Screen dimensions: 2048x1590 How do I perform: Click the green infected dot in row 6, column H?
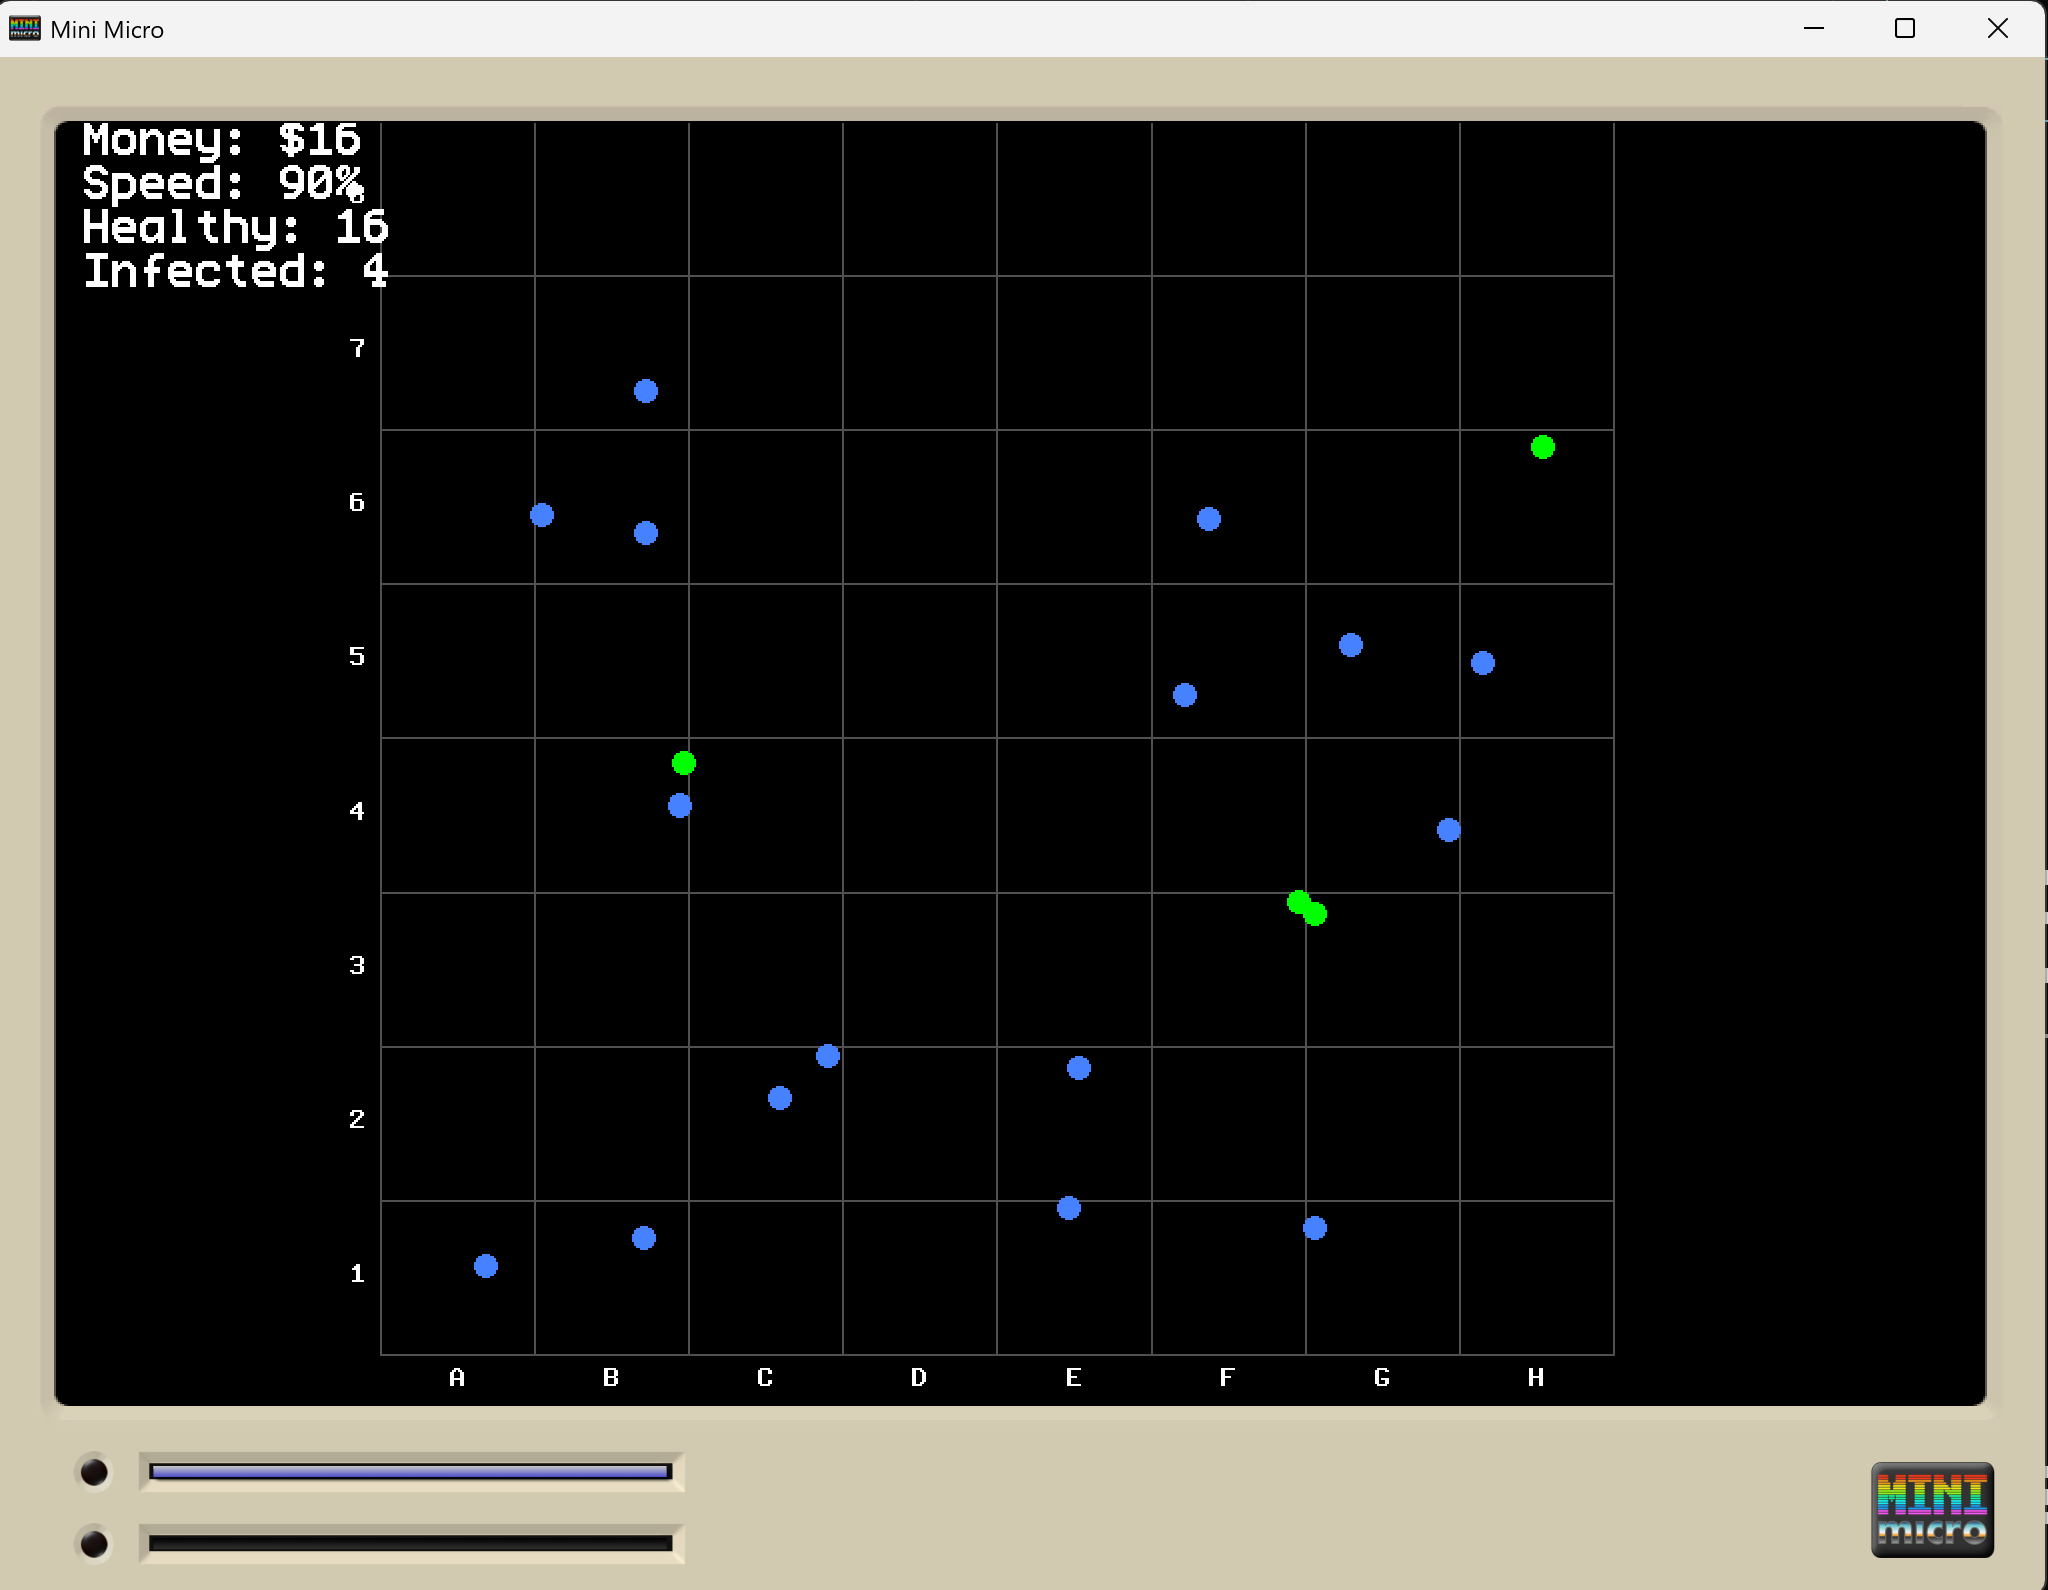pos(1543,447)
